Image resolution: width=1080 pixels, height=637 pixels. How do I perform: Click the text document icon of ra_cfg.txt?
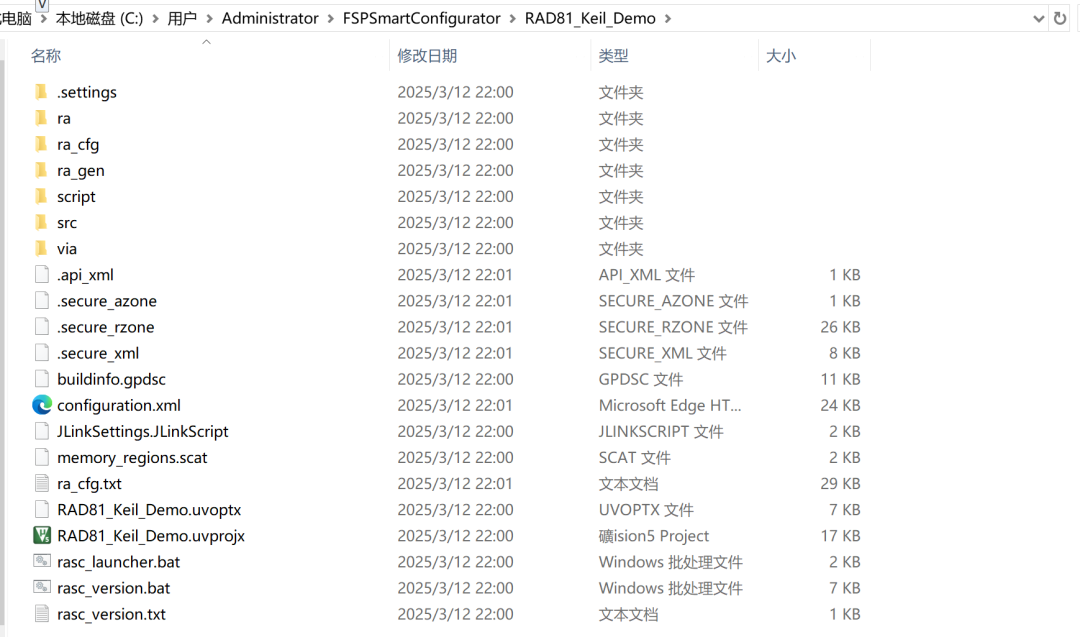point(42,483)
